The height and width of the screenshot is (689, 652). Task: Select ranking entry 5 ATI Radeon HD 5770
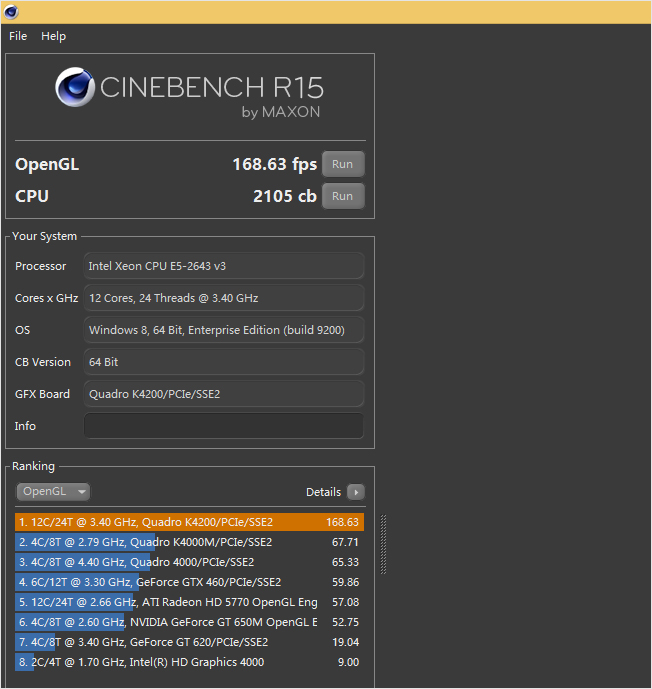[x=189, y=602]
